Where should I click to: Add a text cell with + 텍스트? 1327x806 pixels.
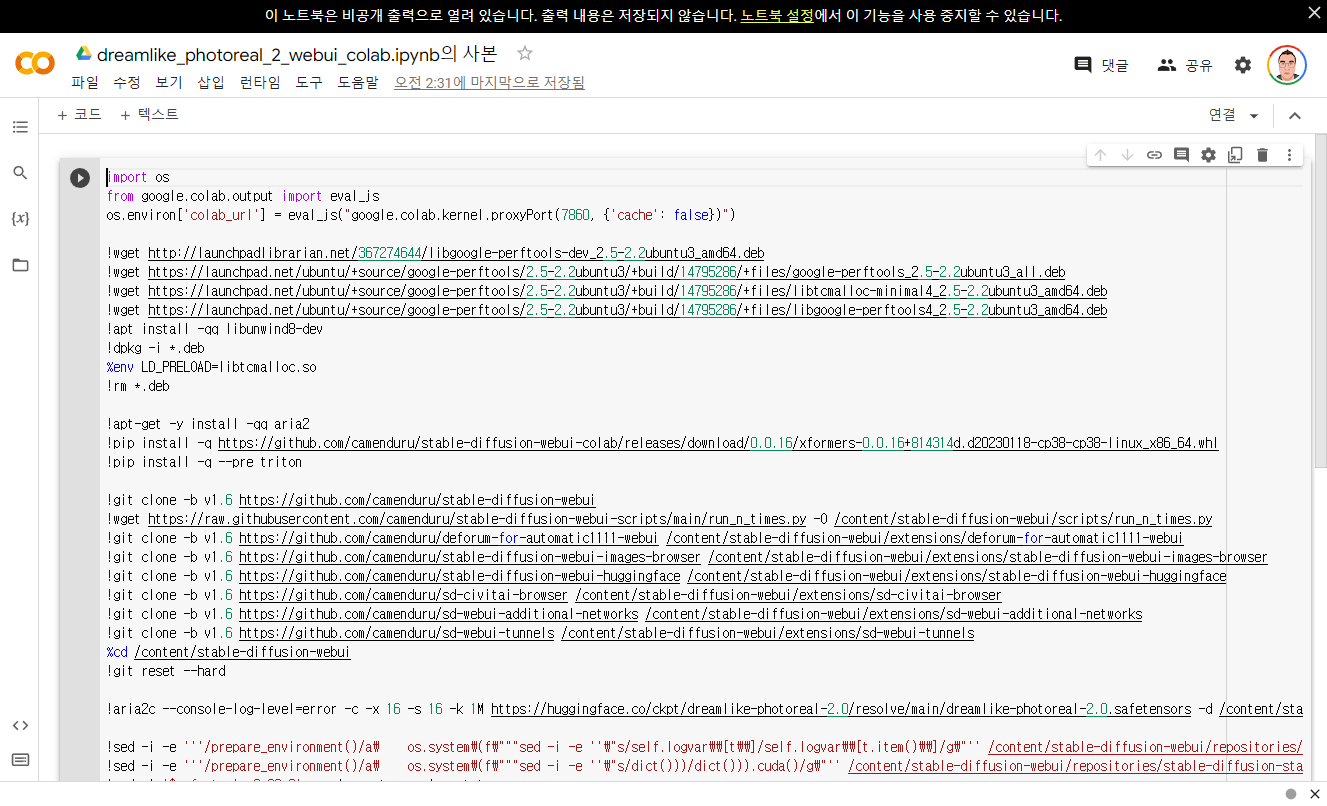149,115
